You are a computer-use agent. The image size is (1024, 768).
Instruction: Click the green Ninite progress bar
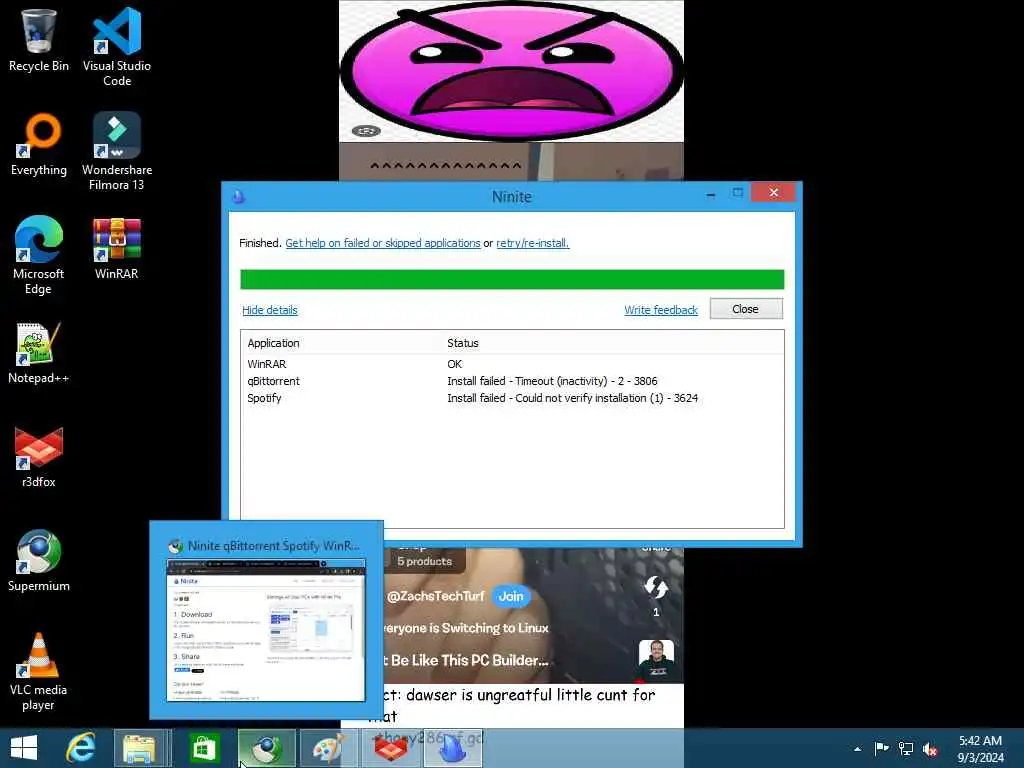[x=512, y=280]
